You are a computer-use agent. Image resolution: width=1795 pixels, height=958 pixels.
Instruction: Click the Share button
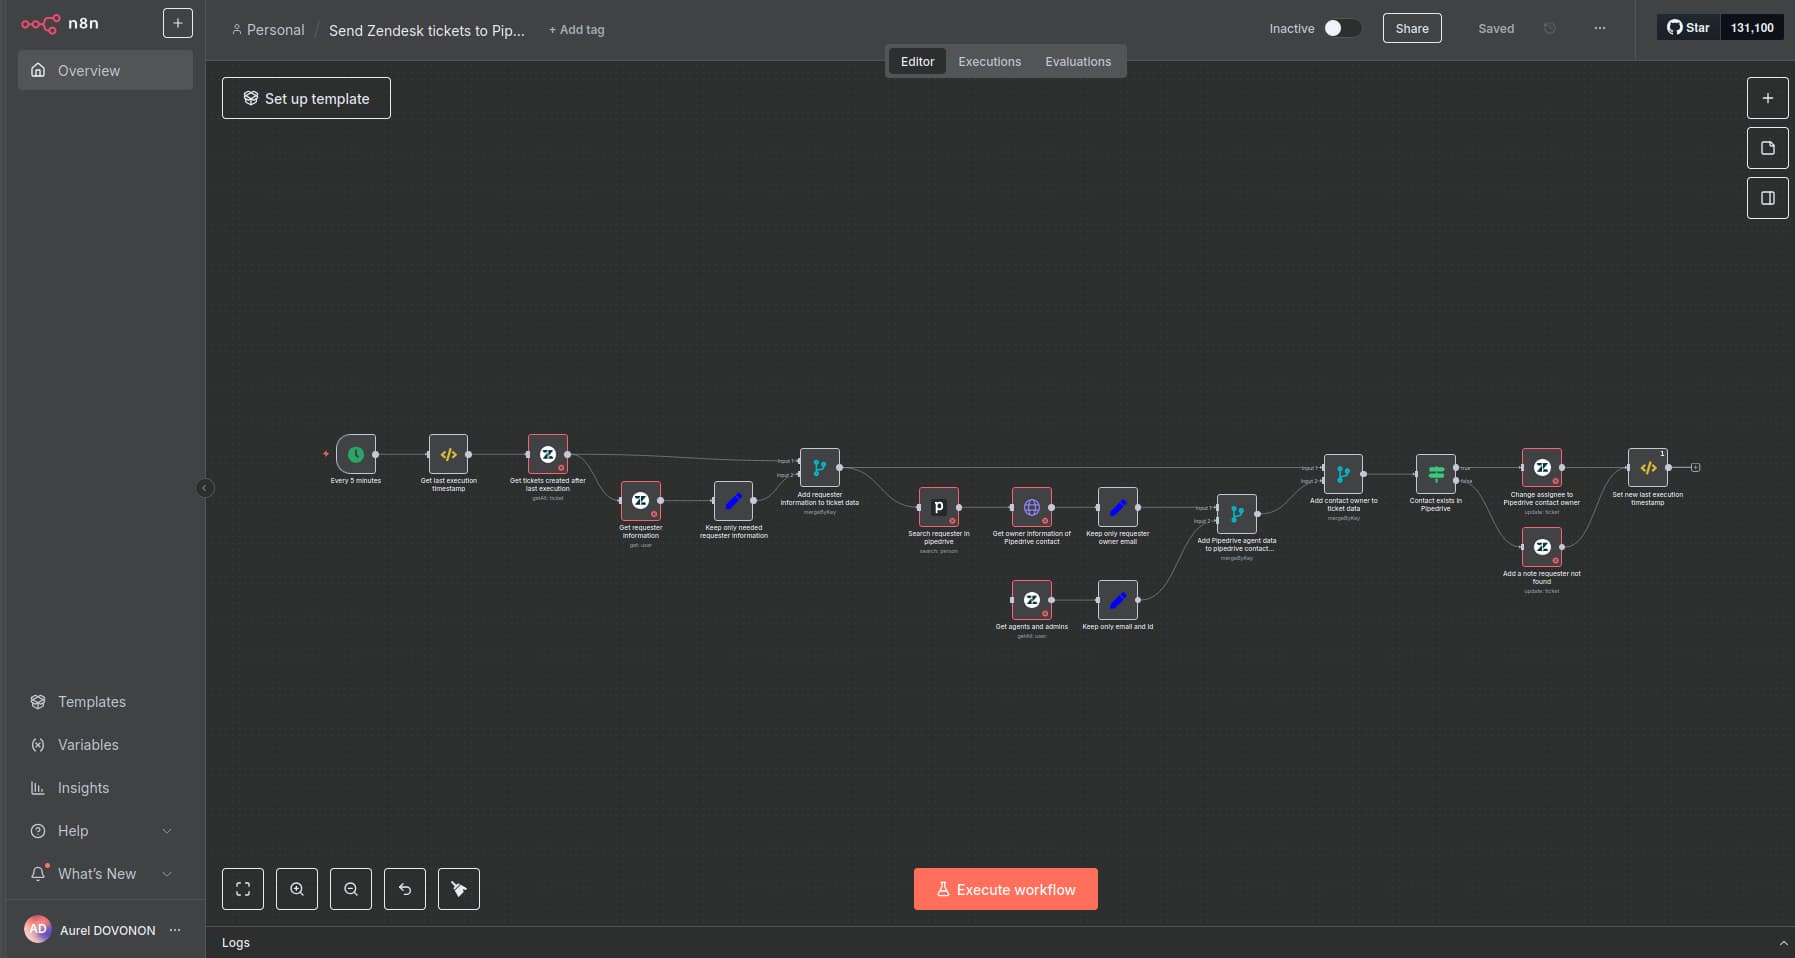pyautogui.click(x=1412, y=28)
